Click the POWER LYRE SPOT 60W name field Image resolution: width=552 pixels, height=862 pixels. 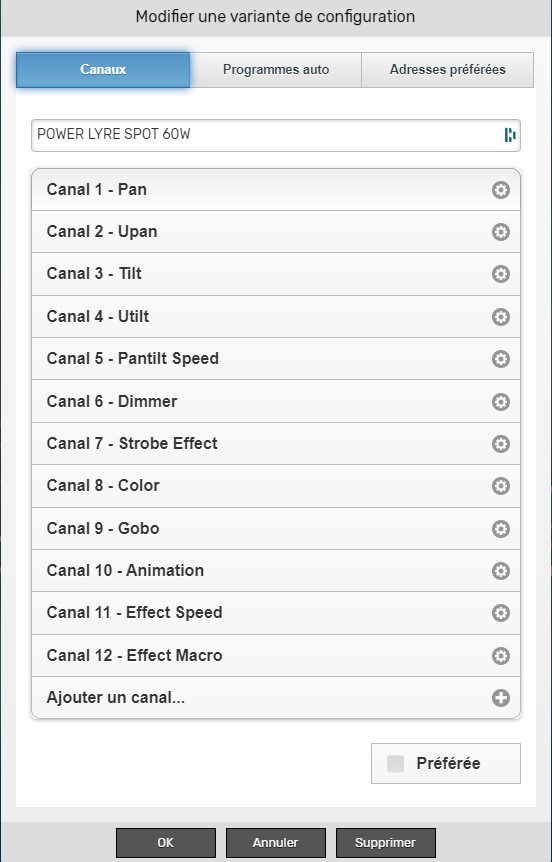[x=276, y=135]
